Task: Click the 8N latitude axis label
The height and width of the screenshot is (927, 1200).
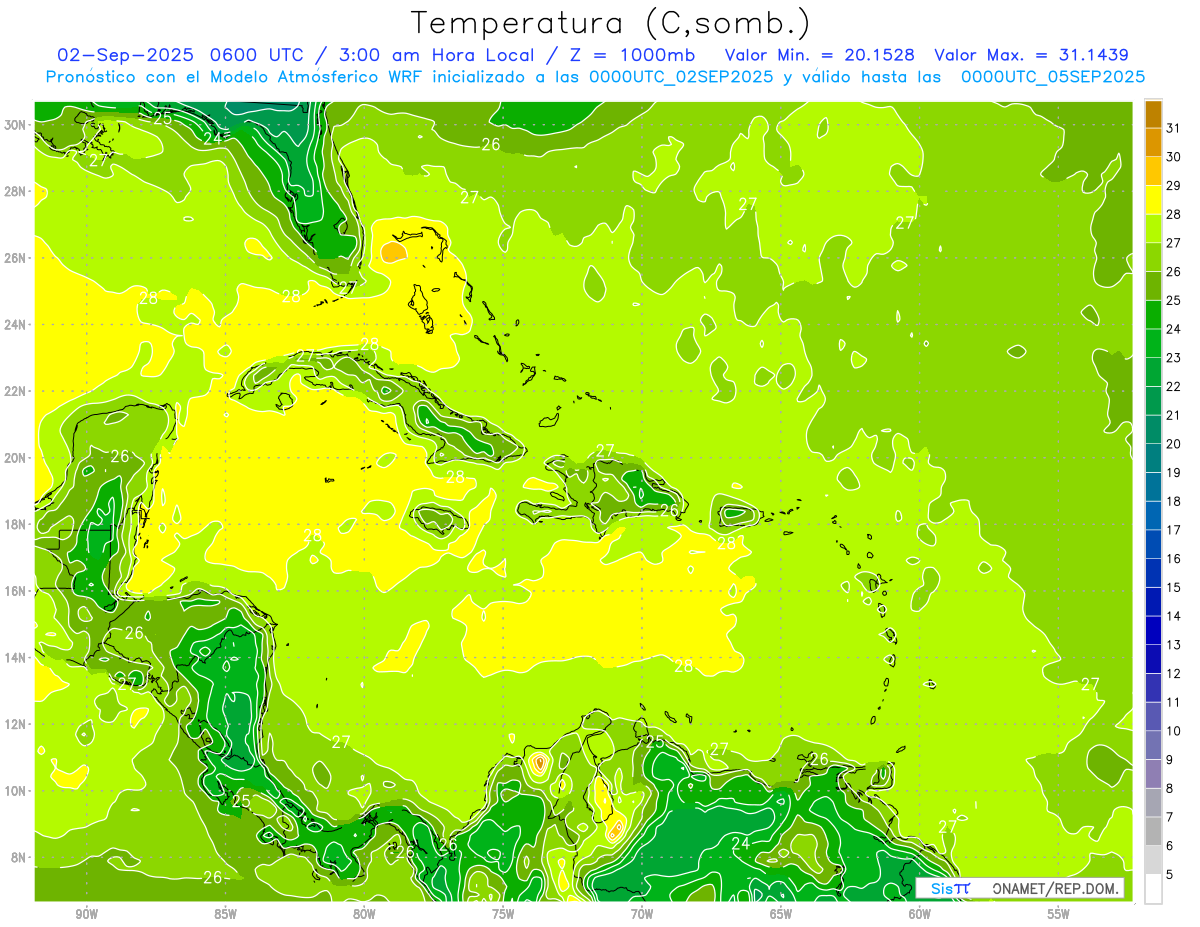Action: (19, 857)
